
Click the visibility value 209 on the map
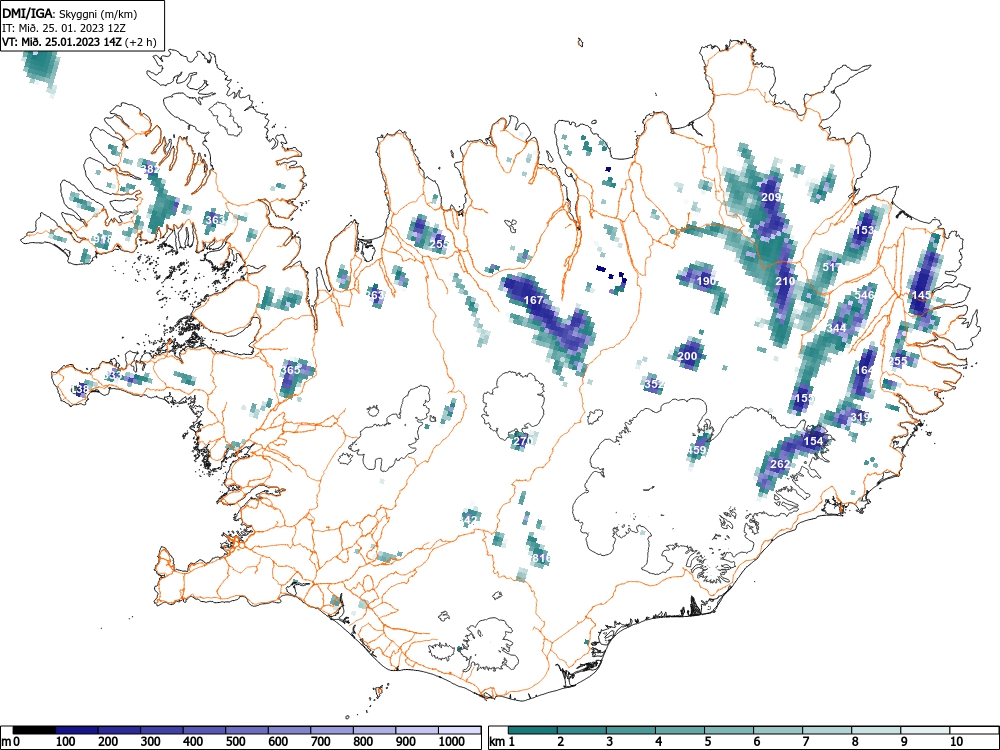(771, 197)
